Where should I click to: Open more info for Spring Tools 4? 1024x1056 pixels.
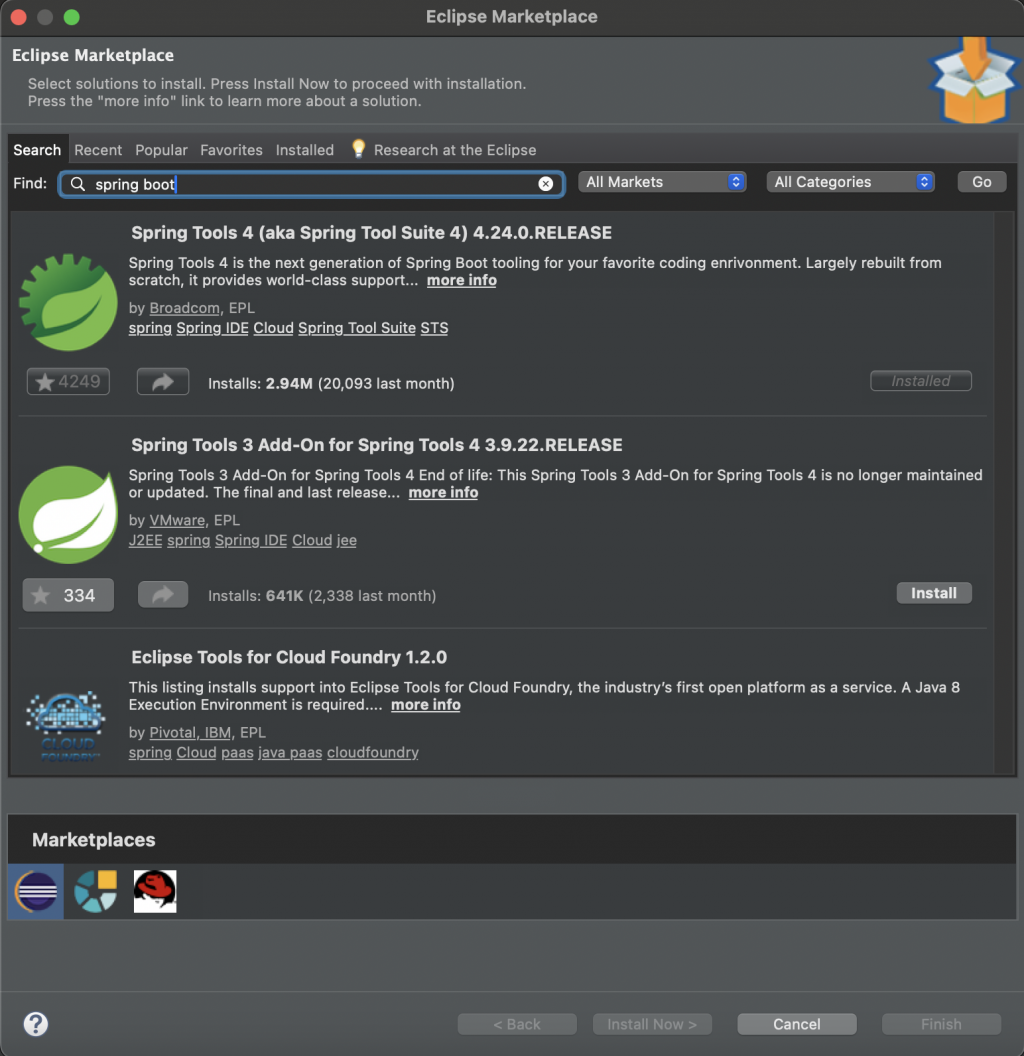pos(461,280)
